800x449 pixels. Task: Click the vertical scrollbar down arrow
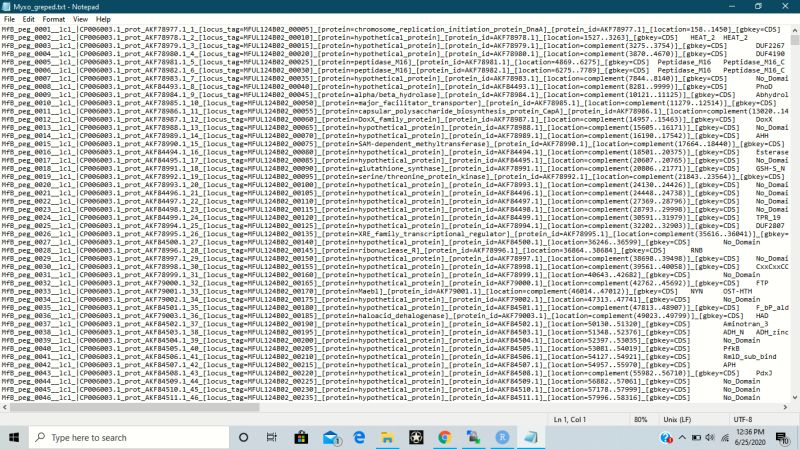[794, 397]
